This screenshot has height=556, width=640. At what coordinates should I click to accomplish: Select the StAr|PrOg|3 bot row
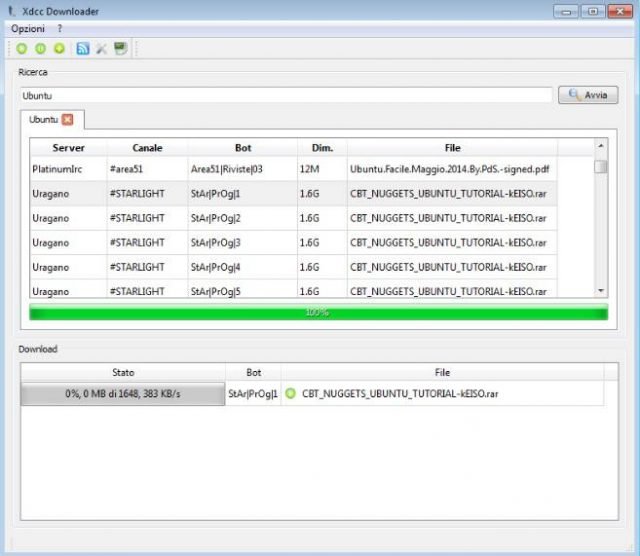click(243, 242)
